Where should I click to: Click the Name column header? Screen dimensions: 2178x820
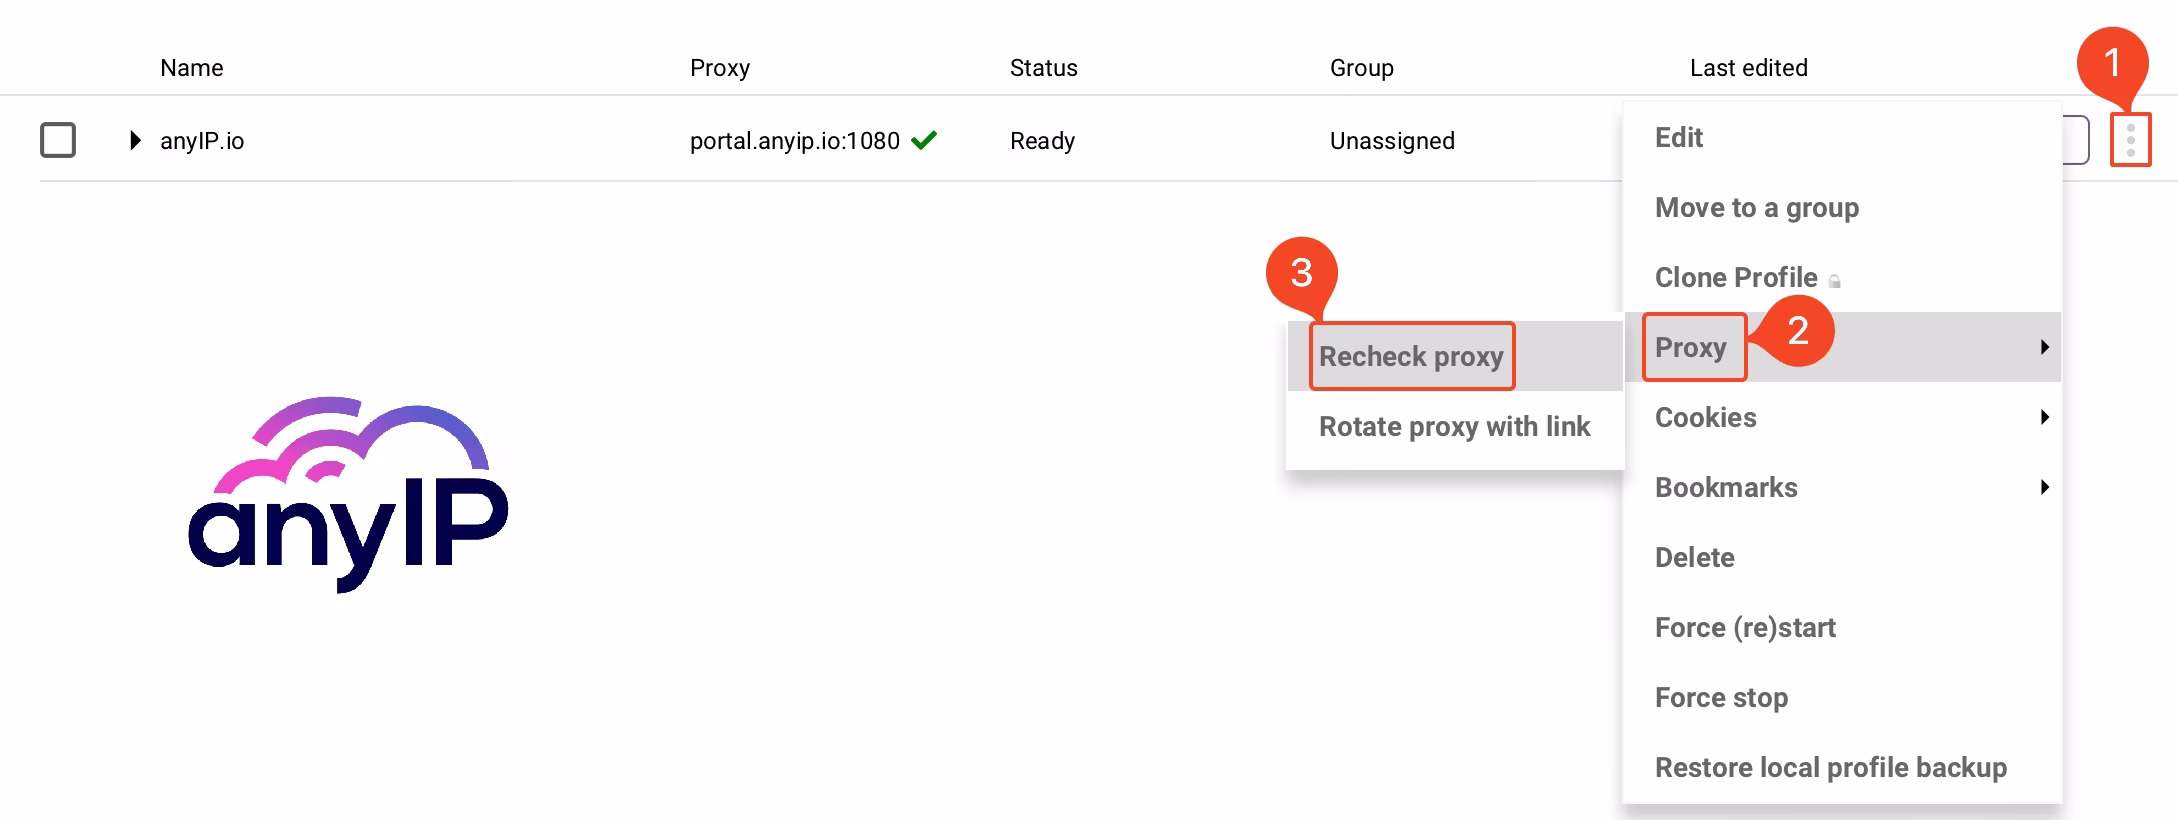point(191,68)
